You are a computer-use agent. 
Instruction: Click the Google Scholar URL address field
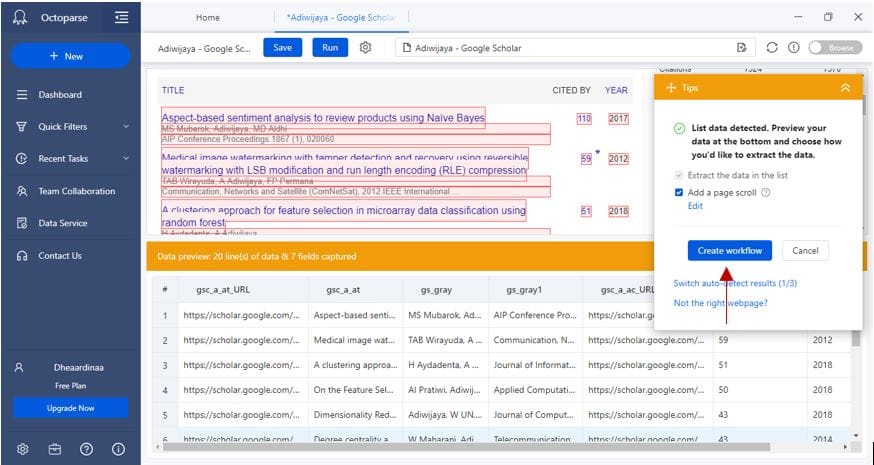pos(570,47)
